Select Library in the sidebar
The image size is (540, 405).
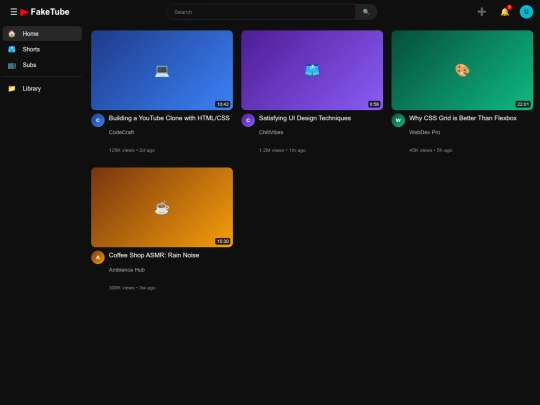(42, 89)
